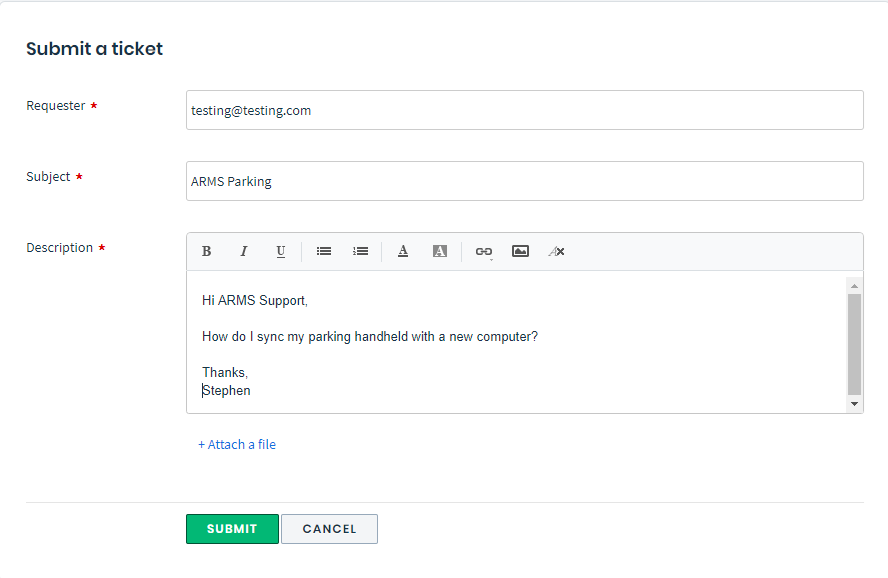Submit the support ticket
This screenshot has height=578, width=888.
point(232,529)
